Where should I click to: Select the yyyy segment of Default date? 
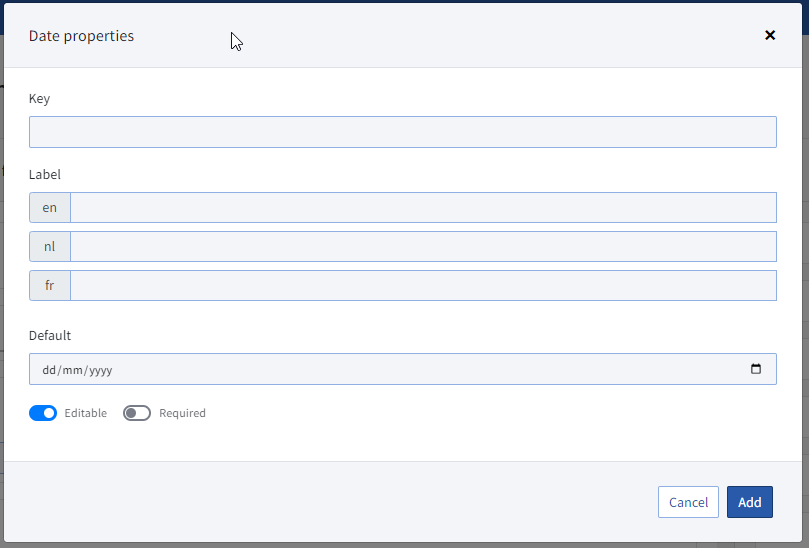[101, 370]
